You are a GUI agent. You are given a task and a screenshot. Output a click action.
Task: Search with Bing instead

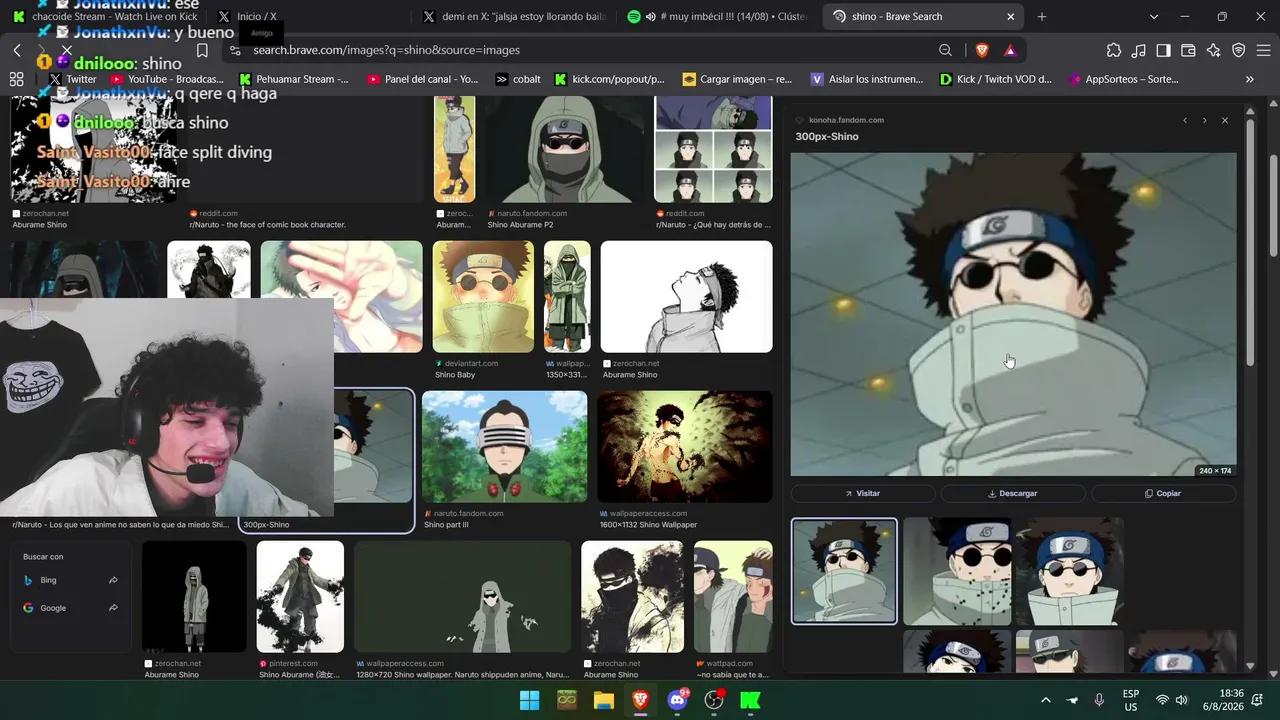[70, 580]
